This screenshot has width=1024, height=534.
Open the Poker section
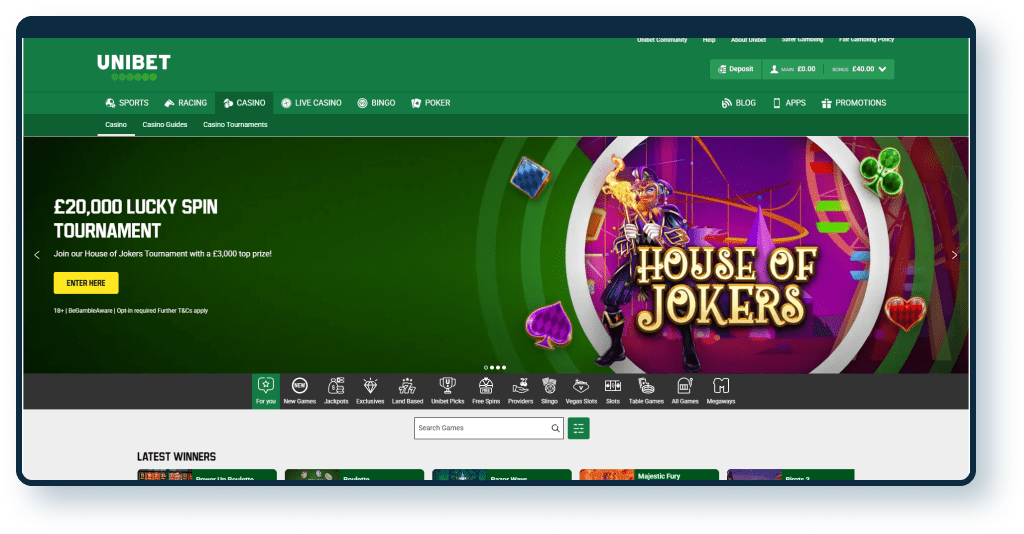click(430, 103)
